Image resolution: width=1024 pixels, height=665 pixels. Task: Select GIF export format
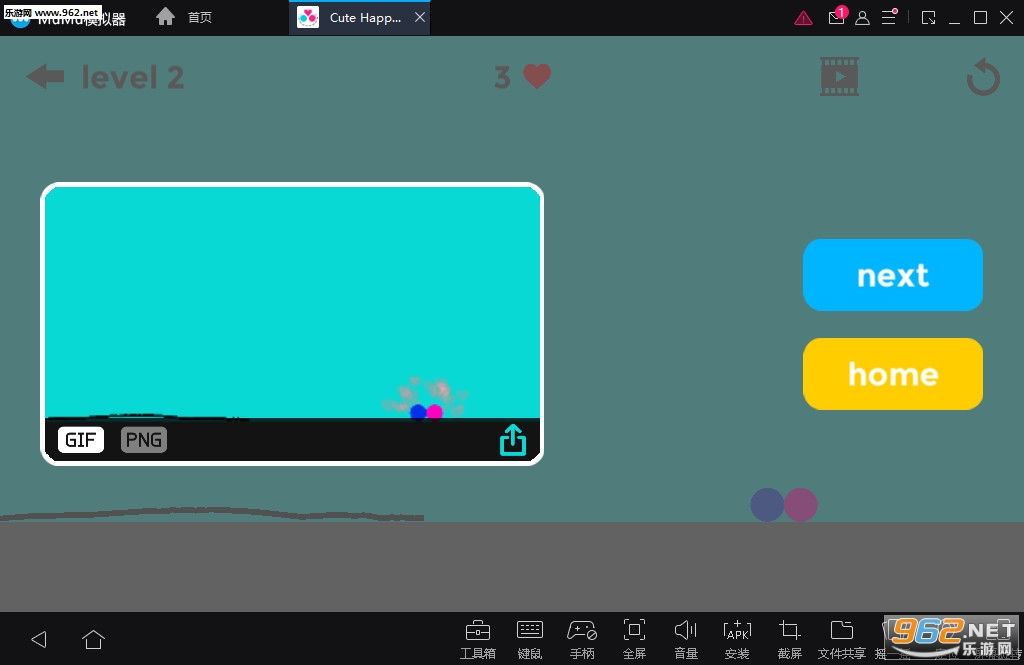[80, 440]
